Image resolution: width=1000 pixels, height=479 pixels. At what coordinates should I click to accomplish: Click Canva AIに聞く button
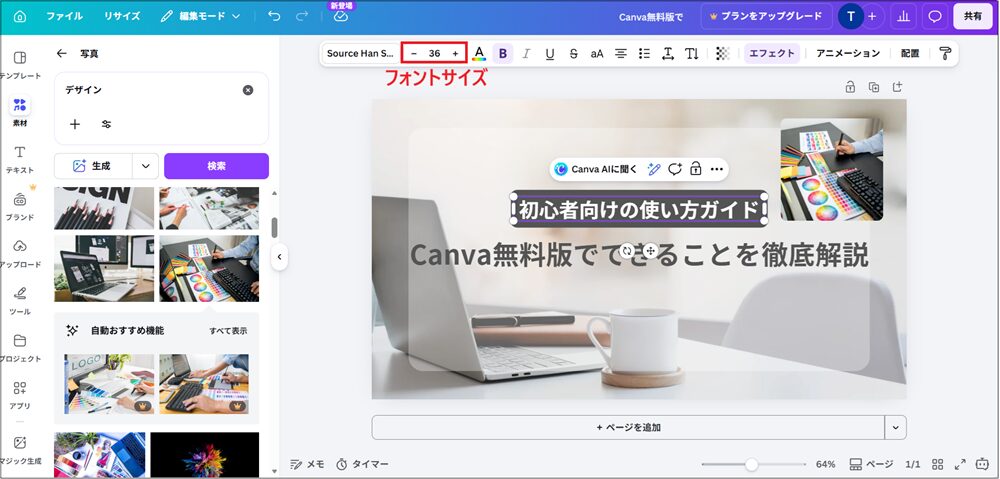(x=596, y=169)
